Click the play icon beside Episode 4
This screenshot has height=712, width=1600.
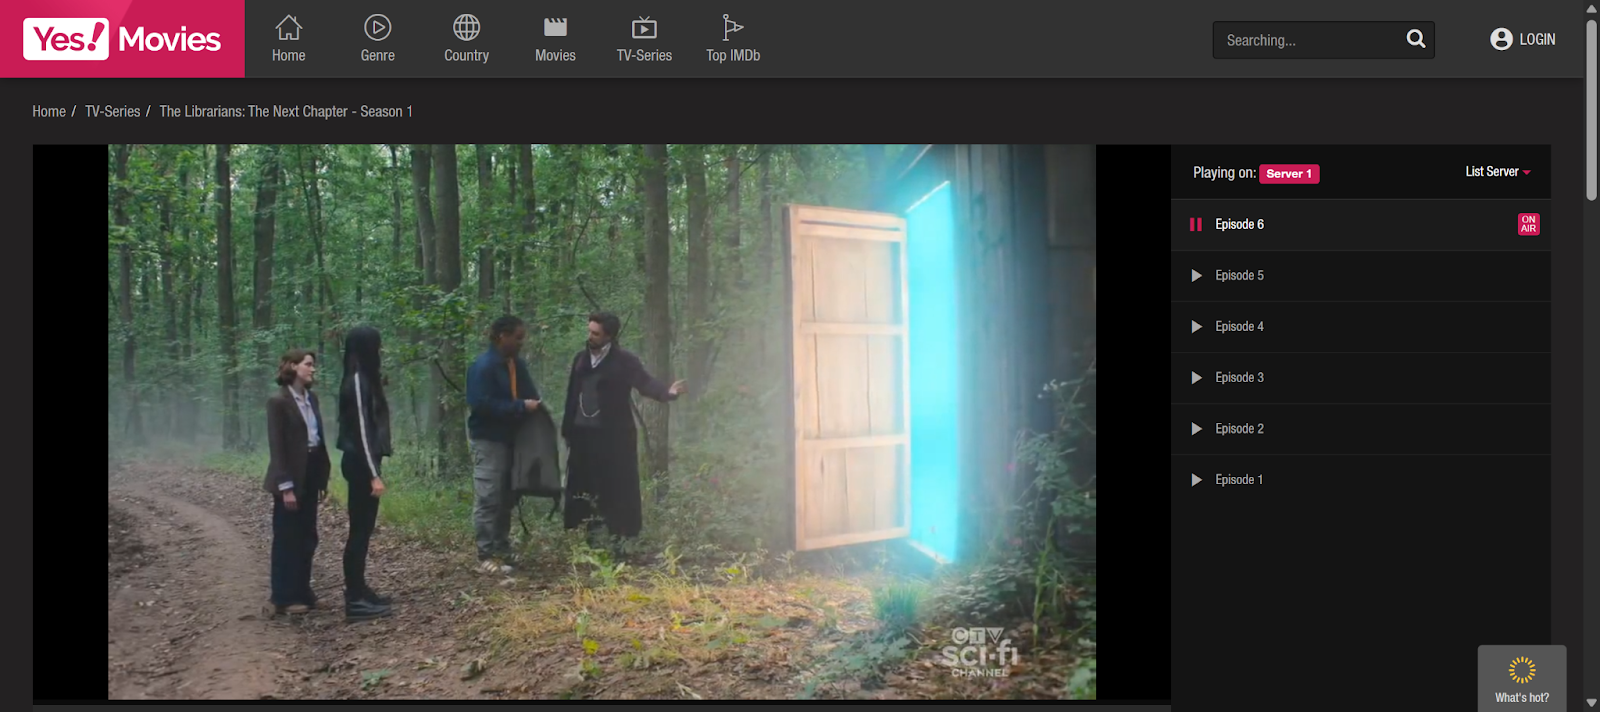tap(1196, 327)
